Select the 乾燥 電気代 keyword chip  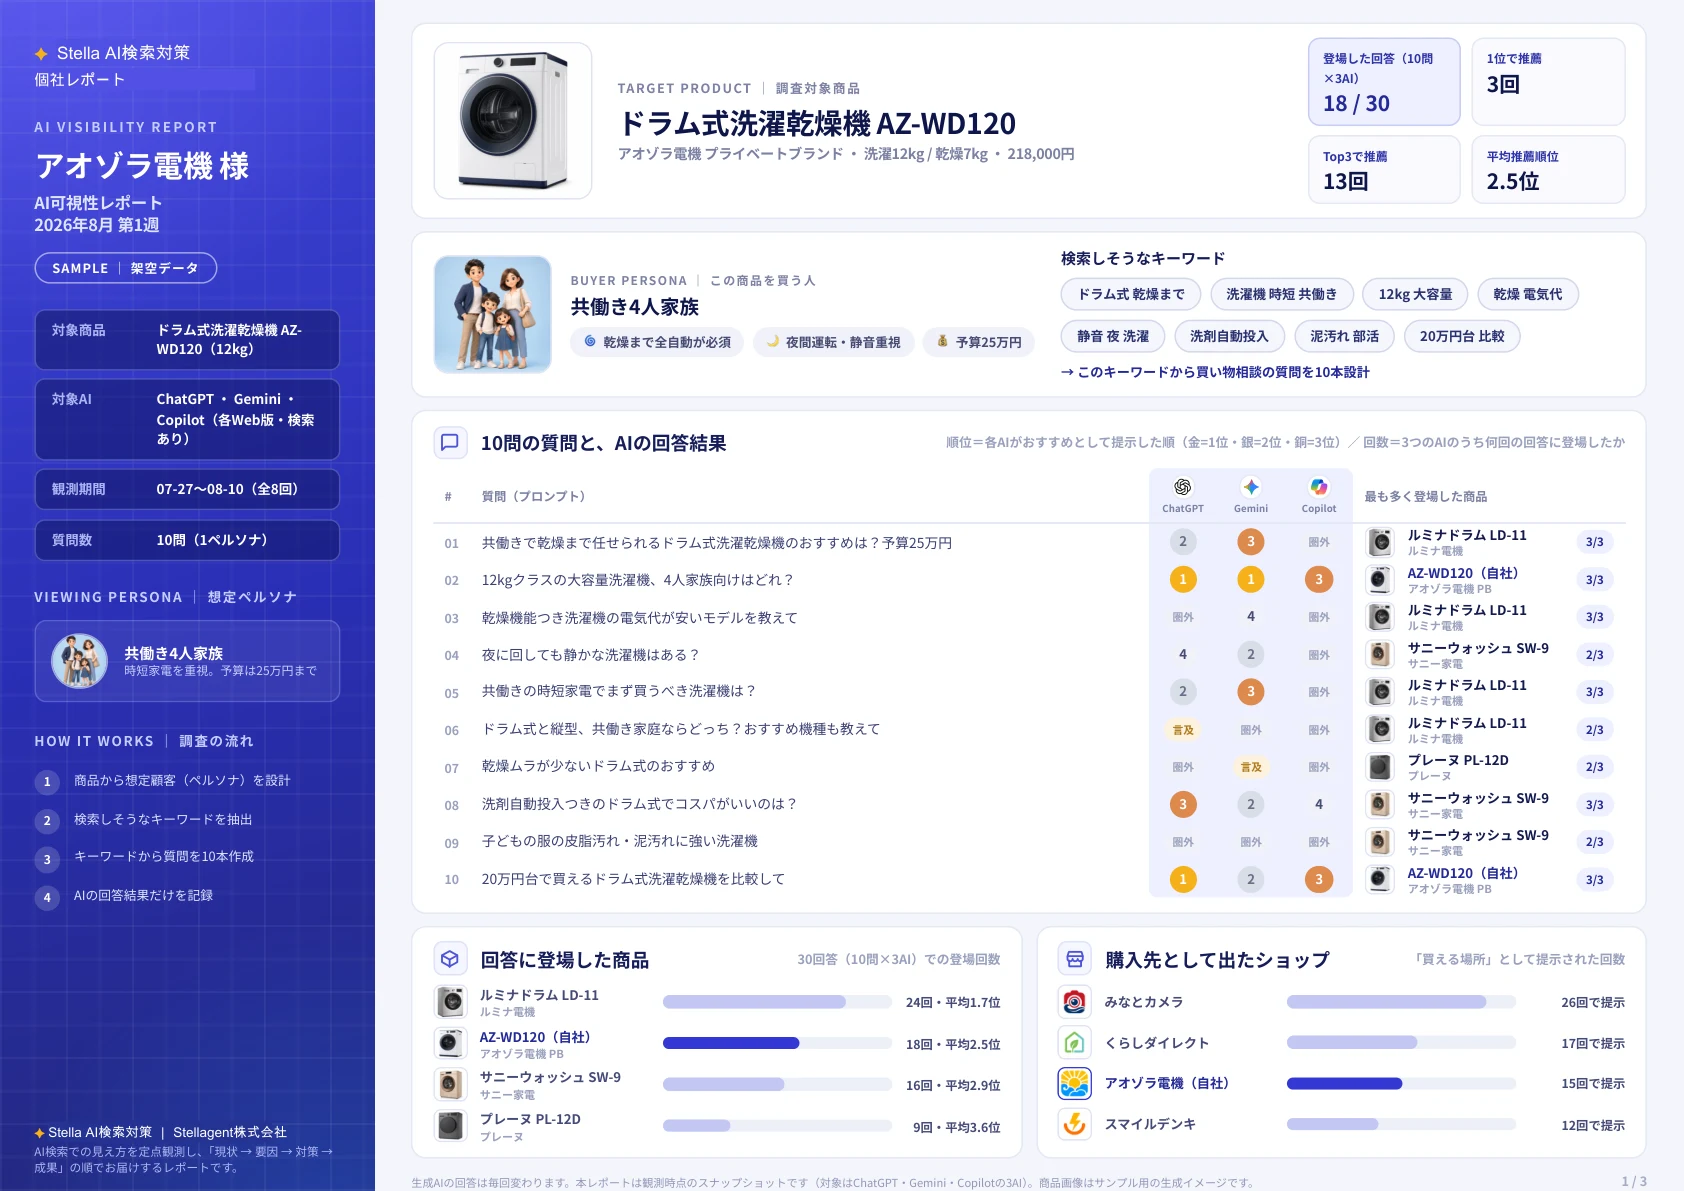point(1527,294)
